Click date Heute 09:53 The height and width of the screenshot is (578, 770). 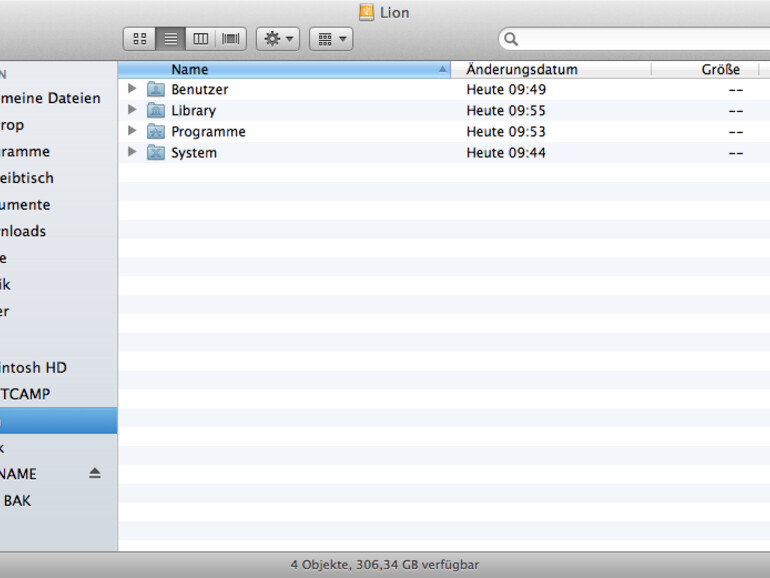point(506,132)
